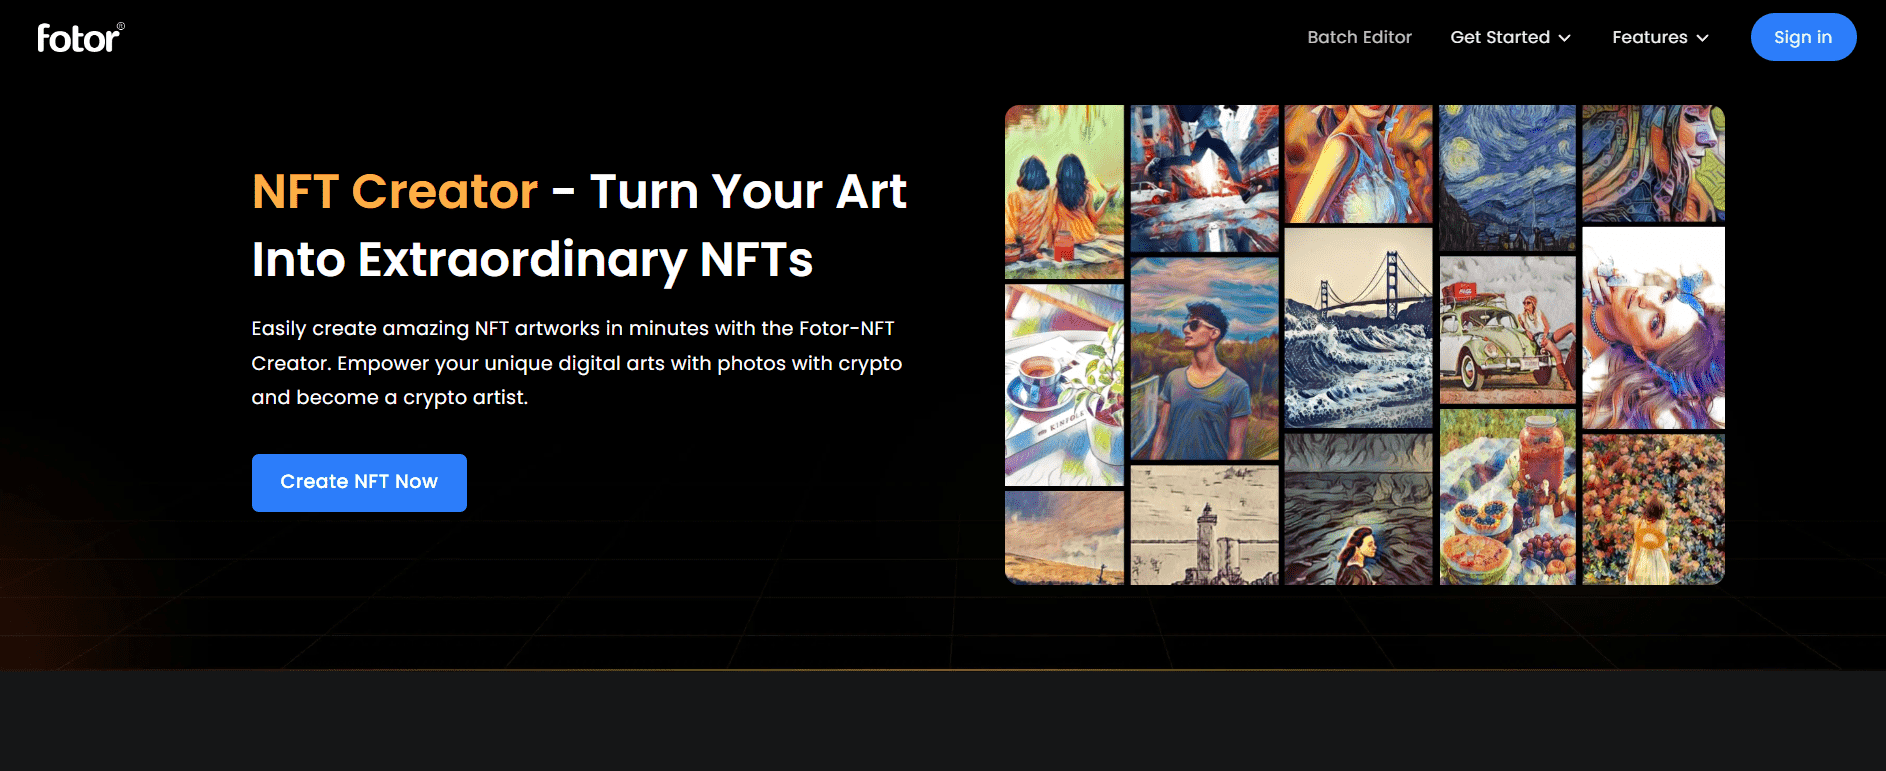Select the vintage Beetle car artwork
Screen dimensions: 1886x771
pos(1507,330)
